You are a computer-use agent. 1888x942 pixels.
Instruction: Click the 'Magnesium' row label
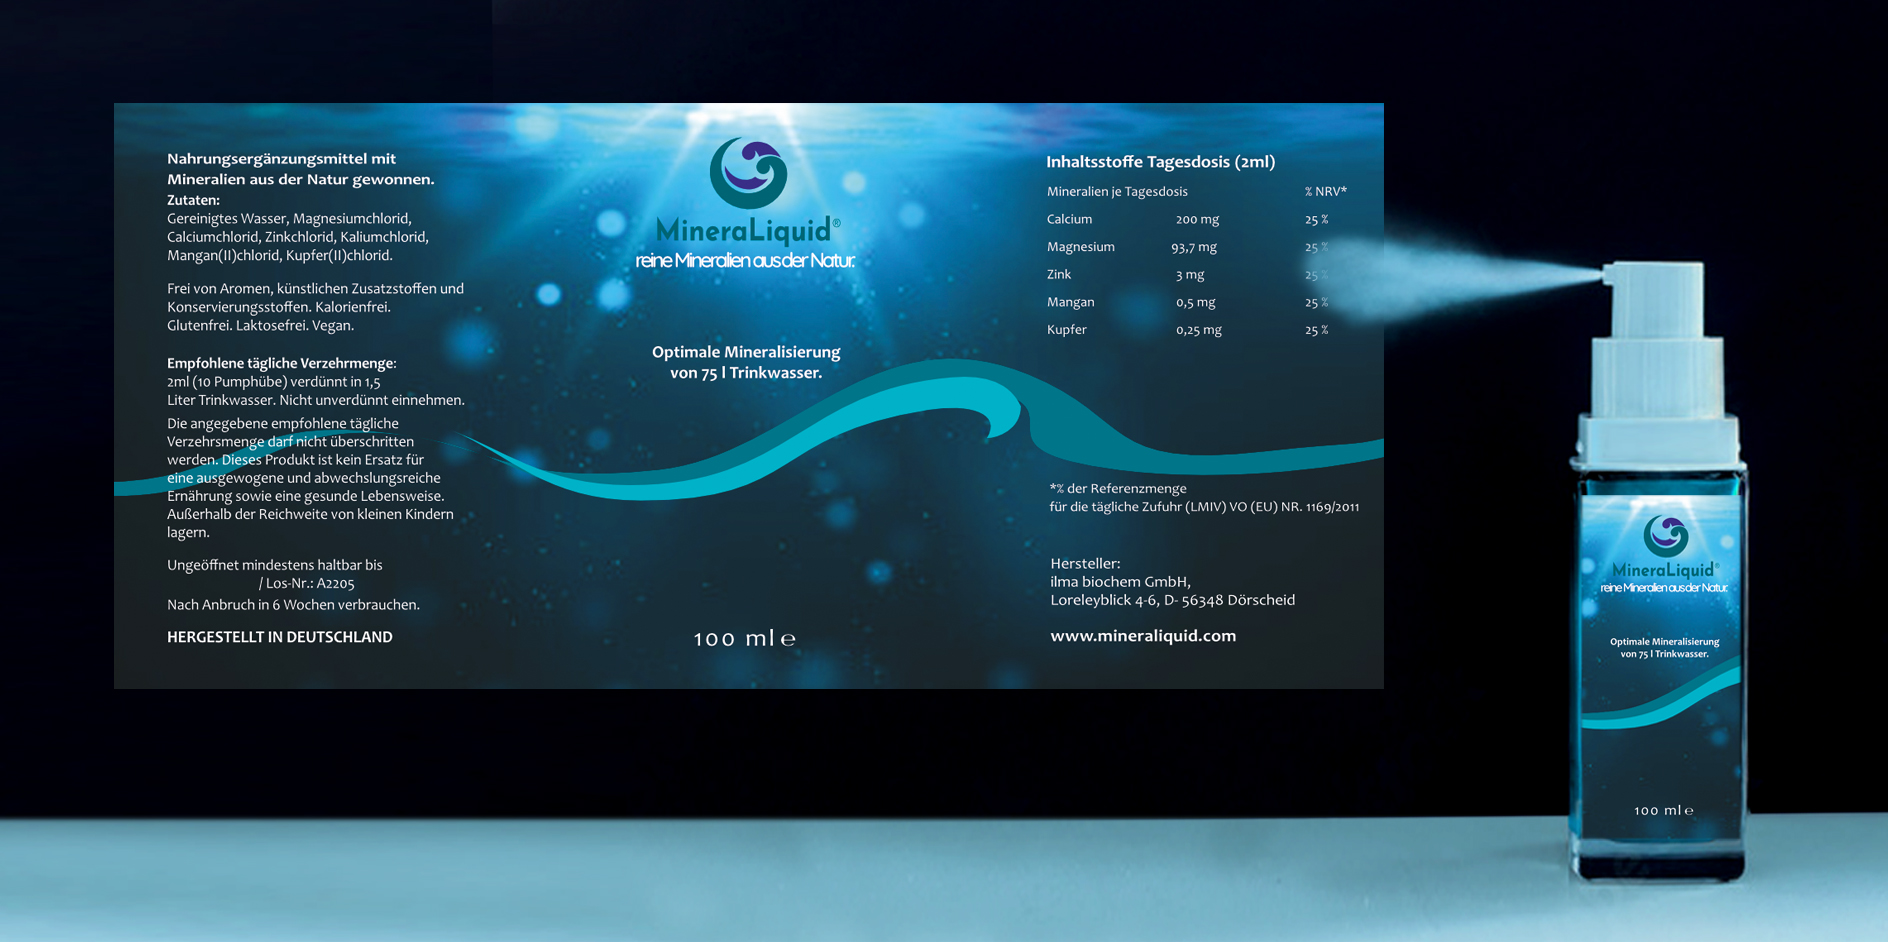[1080, 247]
